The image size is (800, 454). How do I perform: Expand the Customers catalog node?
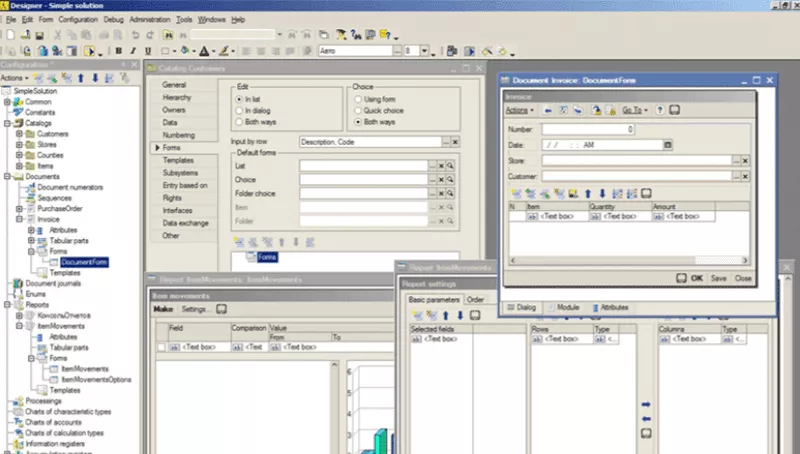pyautogui.click(x=19, y=134)
